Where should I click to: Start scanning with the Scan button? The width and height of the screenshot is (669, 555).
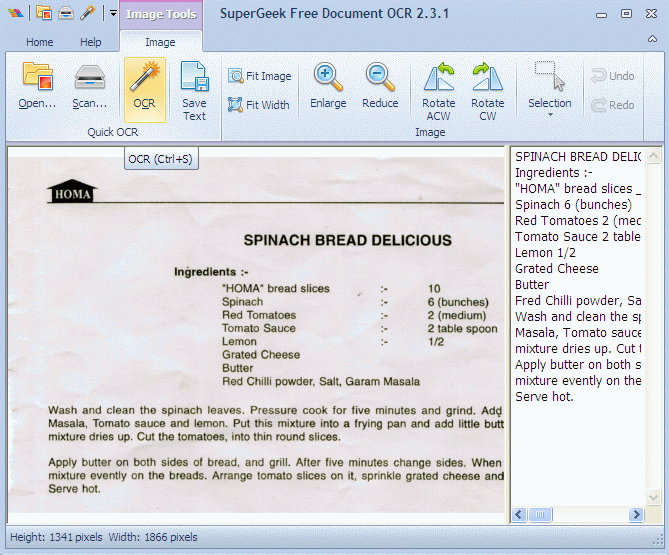point(90,87)
